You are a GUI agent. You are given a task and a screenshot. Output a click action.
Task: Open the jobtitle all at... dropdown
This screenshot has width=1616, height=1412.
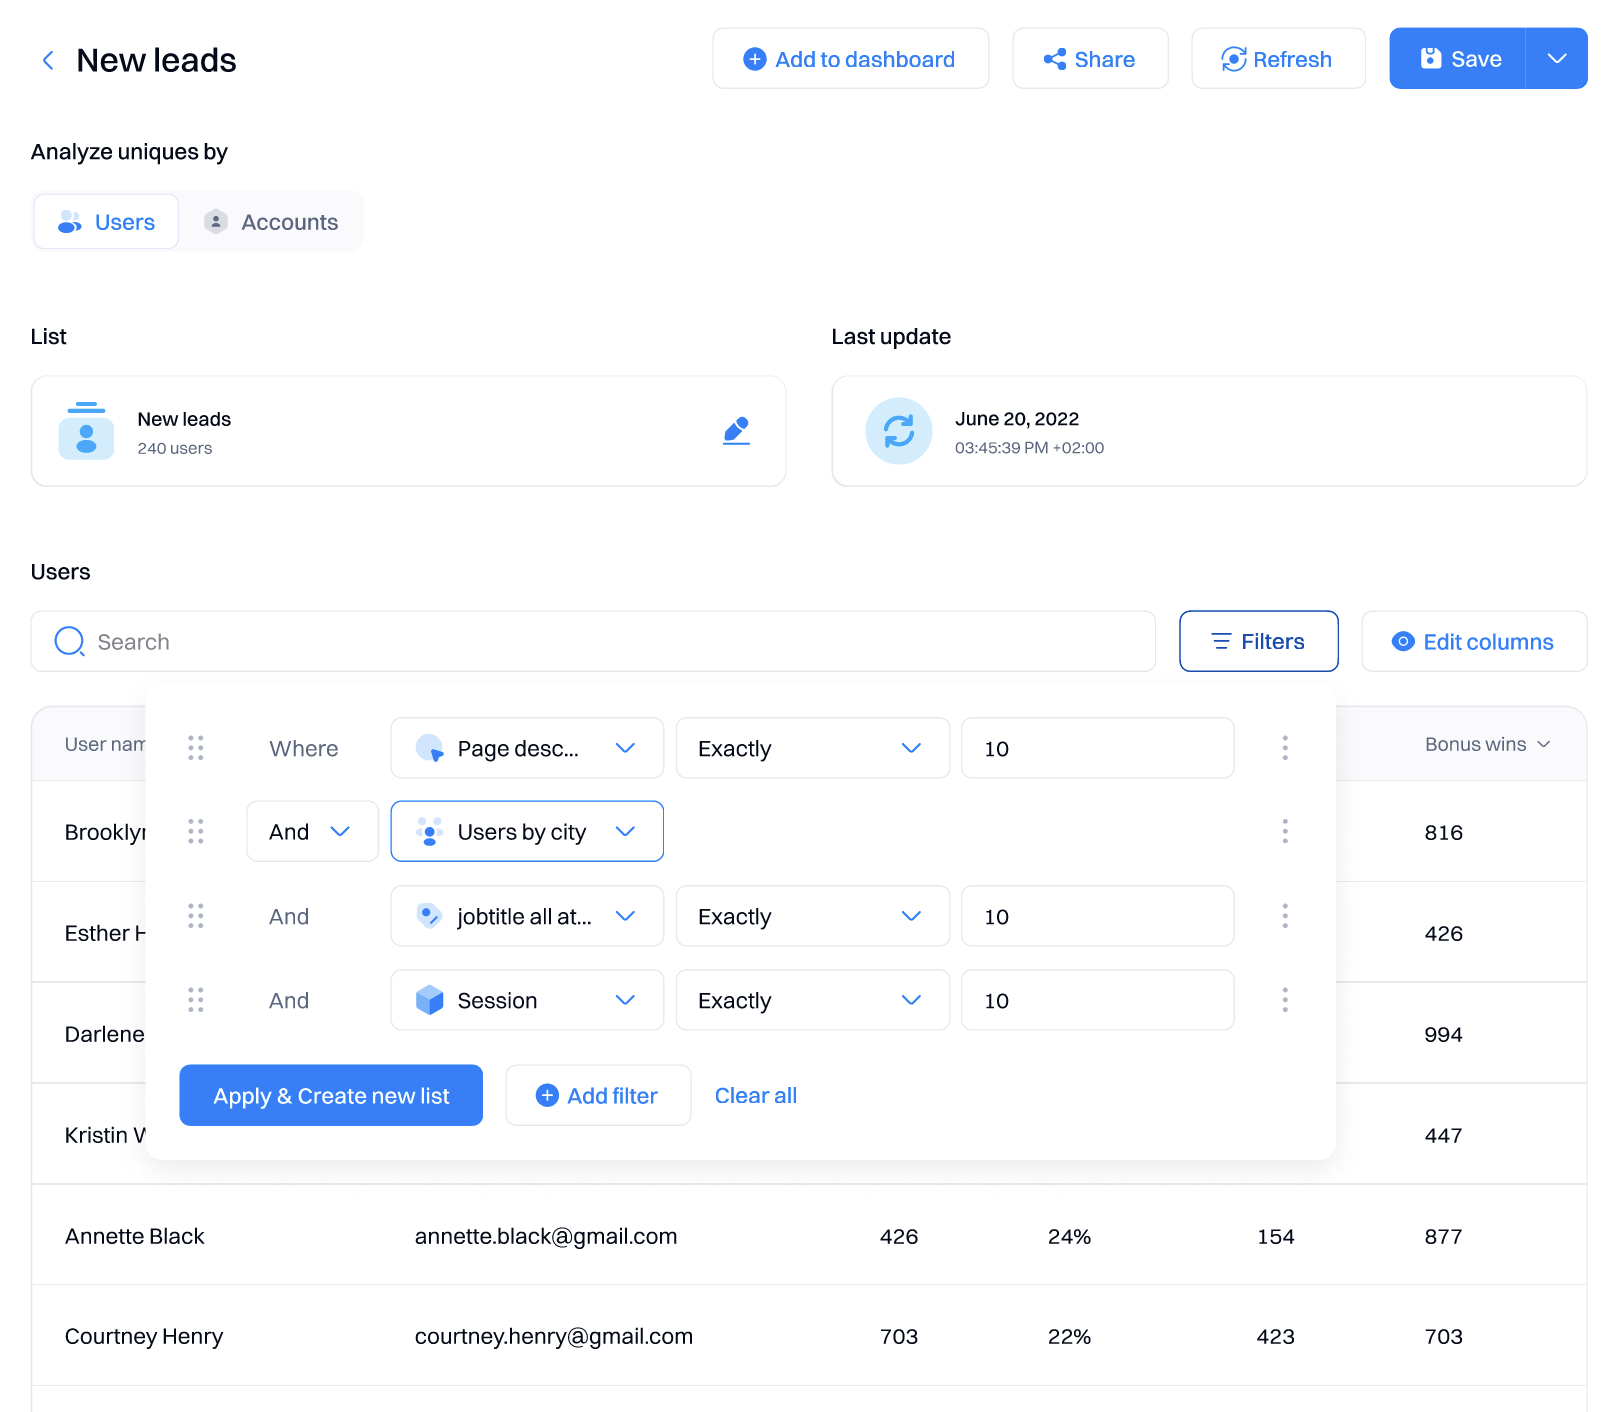pyautogui.click(x=527, y=916)
